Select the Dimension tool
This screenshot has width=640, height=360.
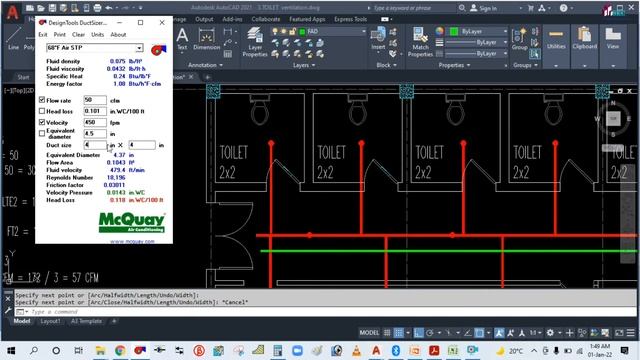point(207,40)
